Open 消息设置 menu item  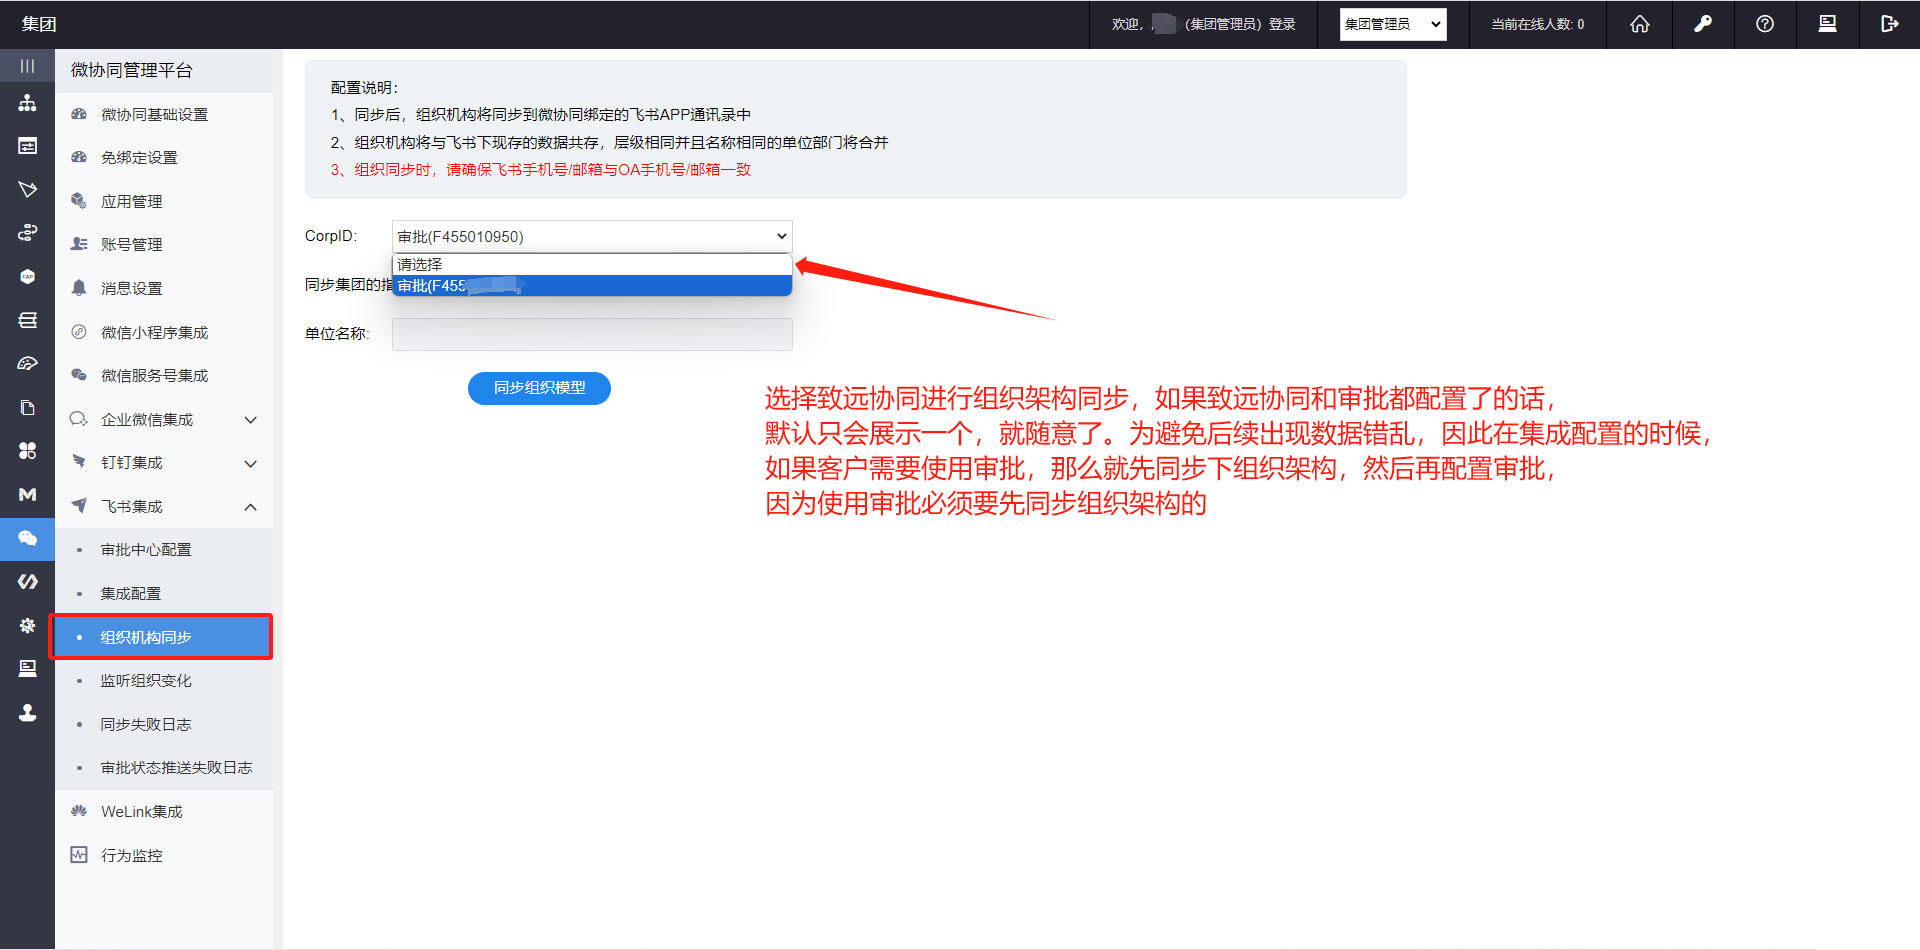pos(164,289)
